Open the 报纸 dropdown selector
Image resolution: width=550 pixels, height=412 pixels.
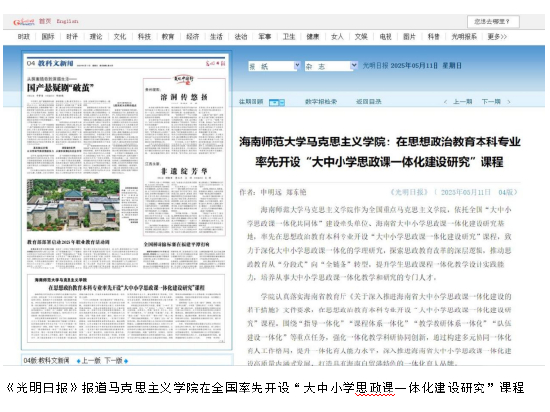[274, 66]
